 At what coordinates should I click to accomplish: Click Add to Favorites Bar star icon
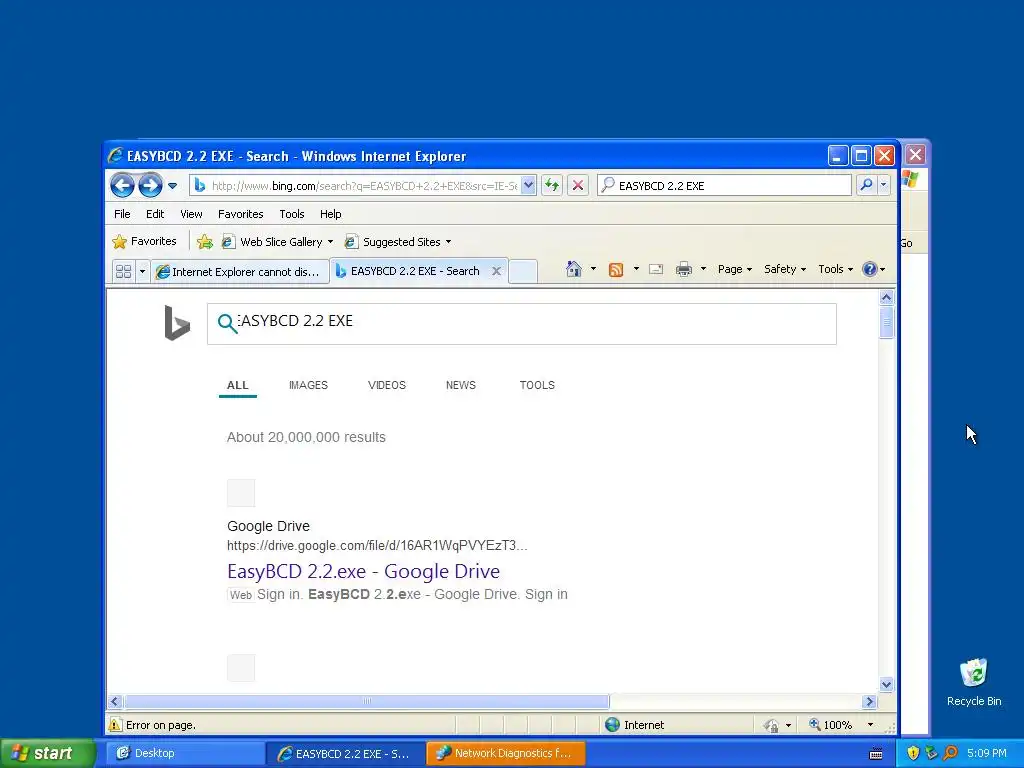click(x=204, y=242)
